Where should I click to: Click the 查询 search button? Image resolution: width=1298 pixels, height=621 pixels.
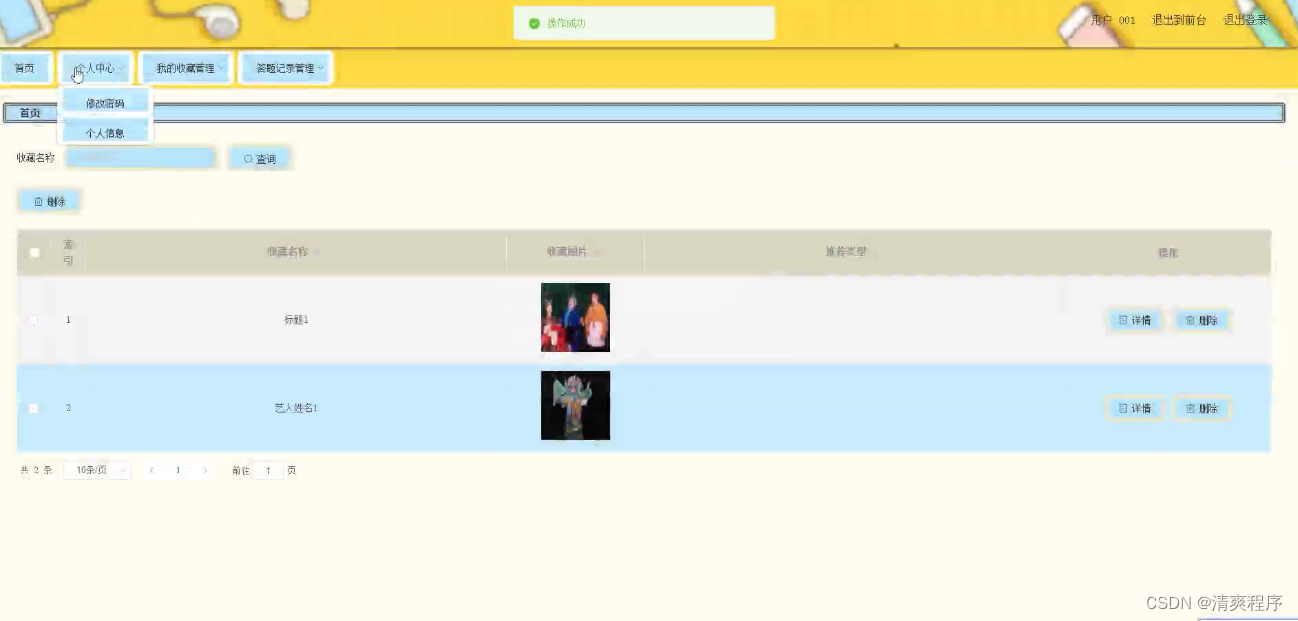[260, 158]
